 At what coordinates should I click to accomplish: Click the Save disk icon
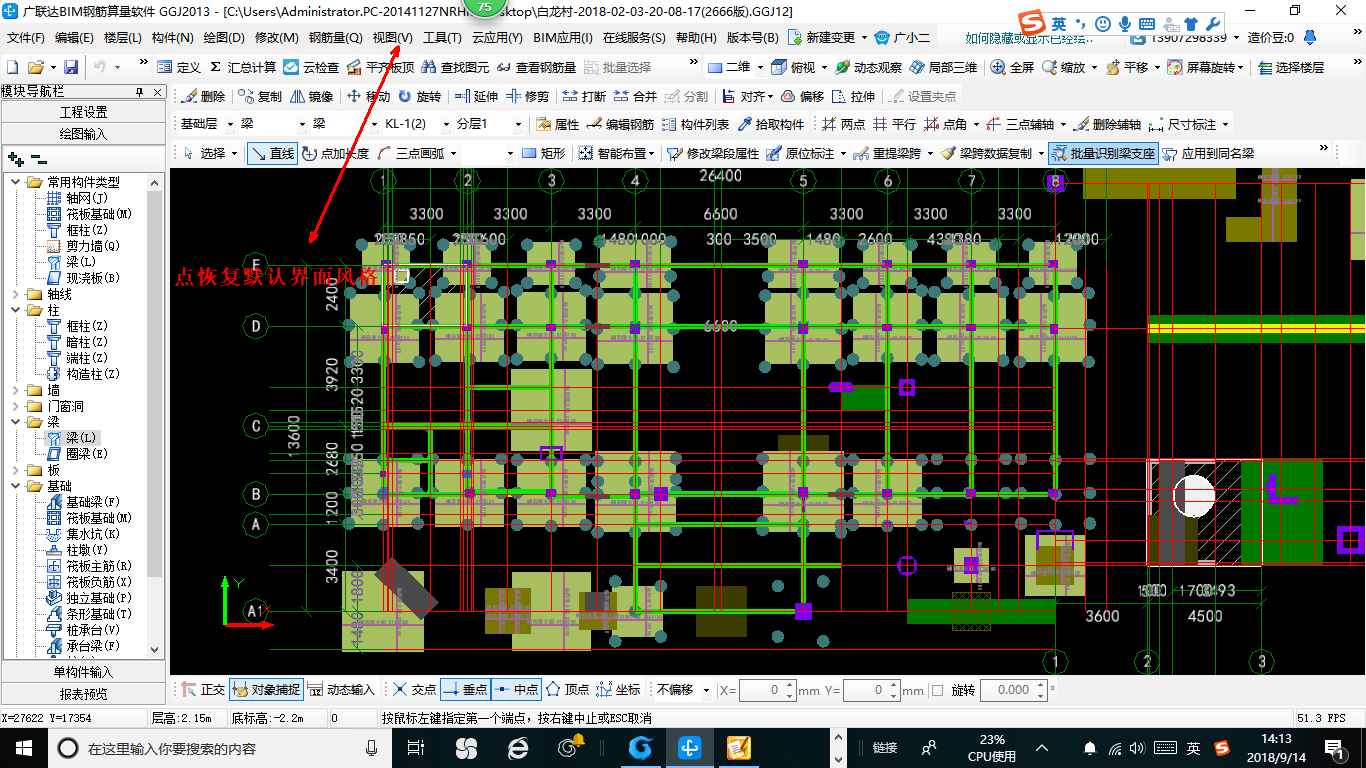coord(71,67)
